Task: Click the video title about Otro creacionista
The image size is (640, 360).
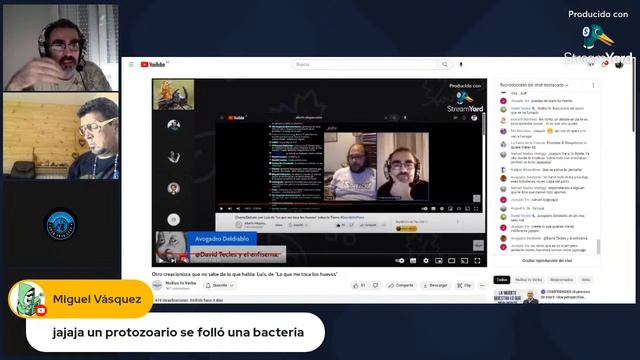Action: [244, 274]
